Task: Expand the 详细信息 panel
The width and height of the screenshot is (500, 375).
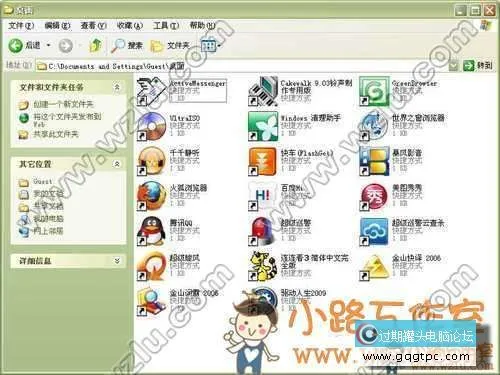Action: point(117,261)
